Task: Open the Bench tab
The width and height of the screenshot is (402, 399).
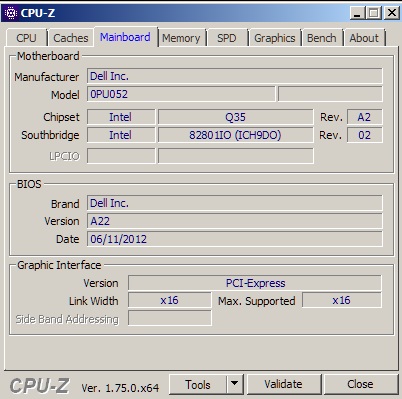Action: (322, 38)
